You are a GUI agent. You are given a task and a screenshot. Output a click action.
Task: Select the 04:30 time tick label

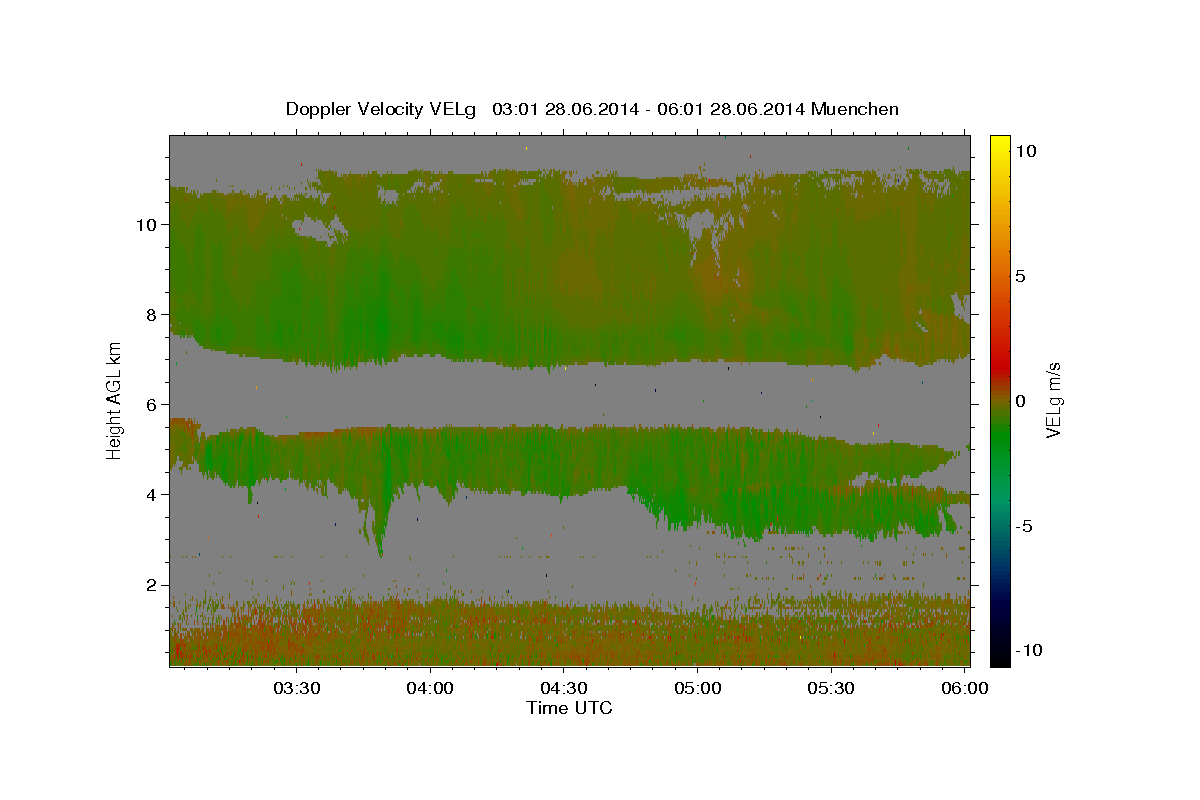pyautogui.click(x=564, y=688)
